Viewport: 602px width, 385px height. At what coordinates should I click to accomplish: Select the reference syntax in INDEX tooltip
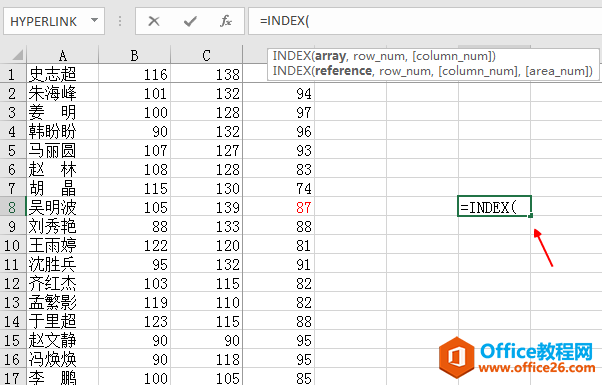[x=433, y=71]
